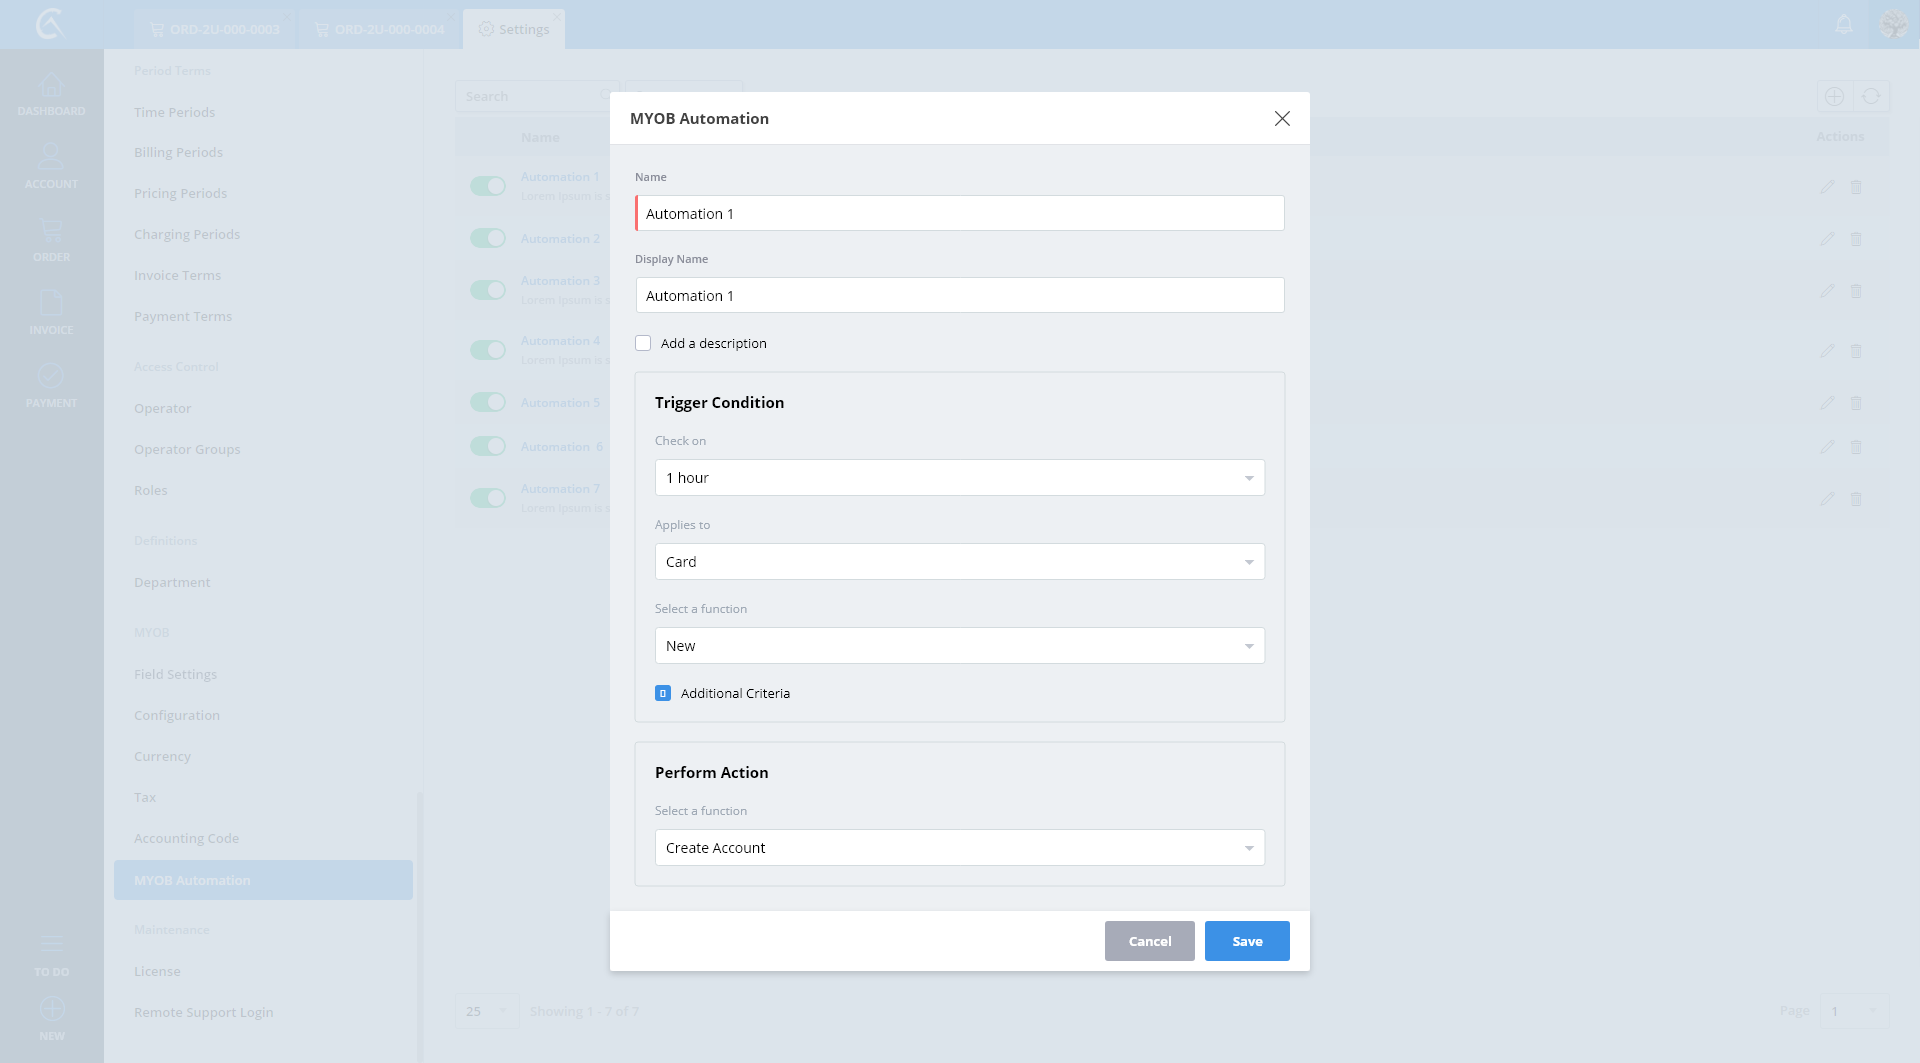
Task: Switch to the ORD-2U-000-0003 tab
Action: pyautogui.click(x=216, y=29)
